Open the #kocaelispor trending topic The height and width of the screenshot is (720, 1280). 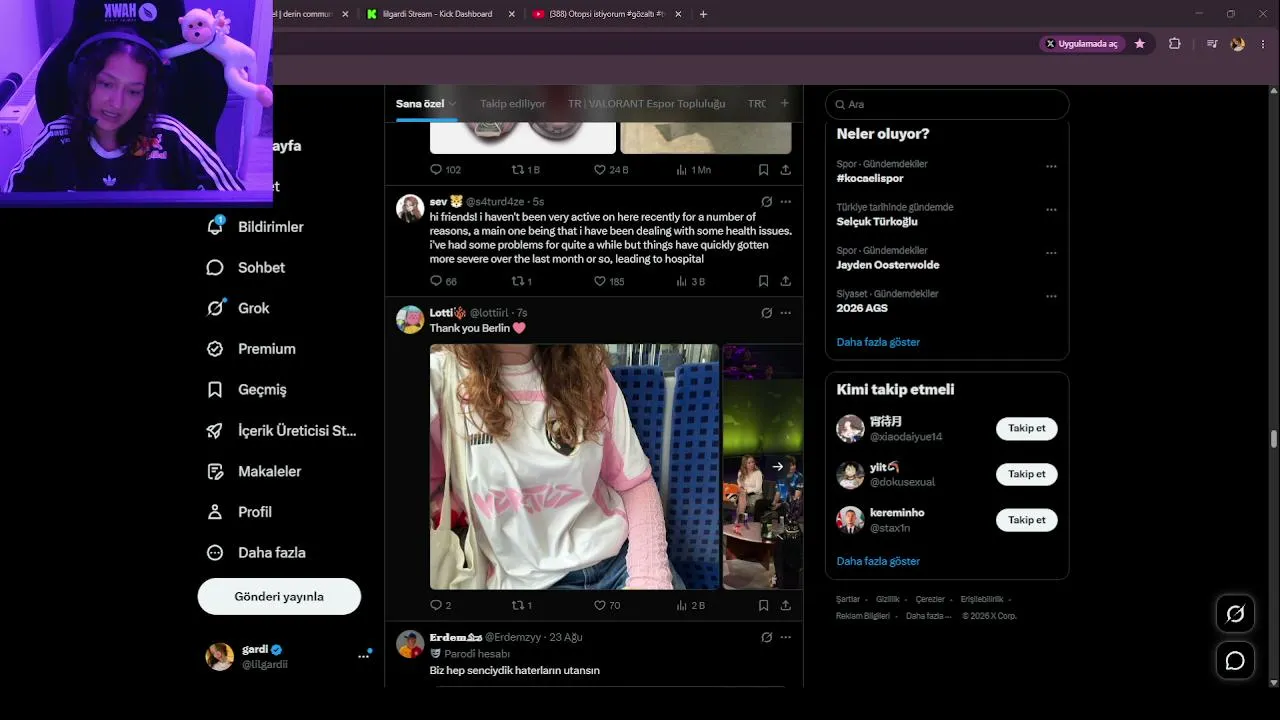coord(870,178)
